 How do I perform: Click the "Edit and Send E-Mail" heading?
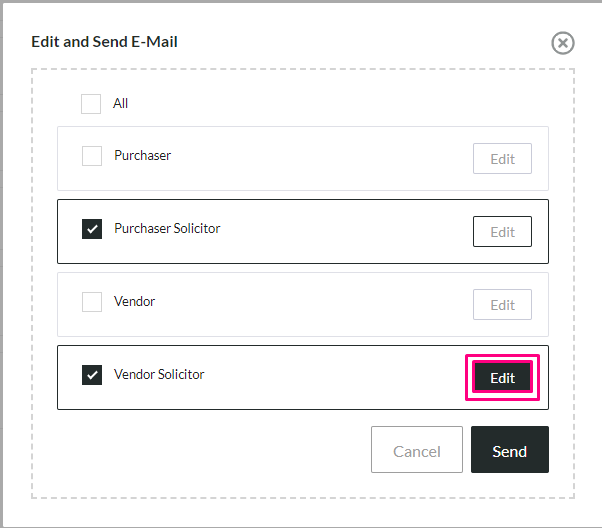[104, 41]
